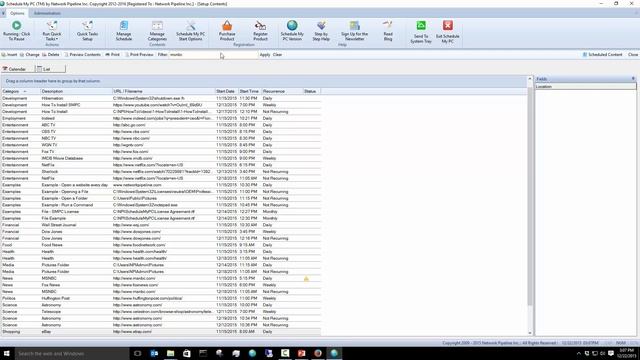640x360 pixels.
Task: Show hidden system tray icons
Action: coord(578,353)
